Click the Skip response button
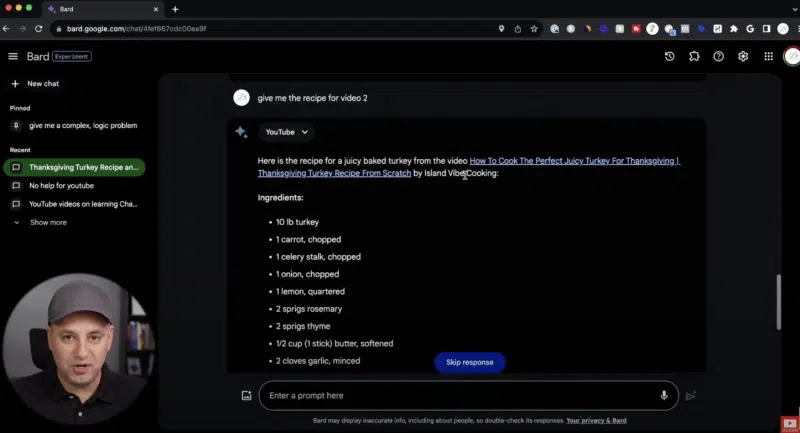800x433 pixels. click(x=469, y=362)
